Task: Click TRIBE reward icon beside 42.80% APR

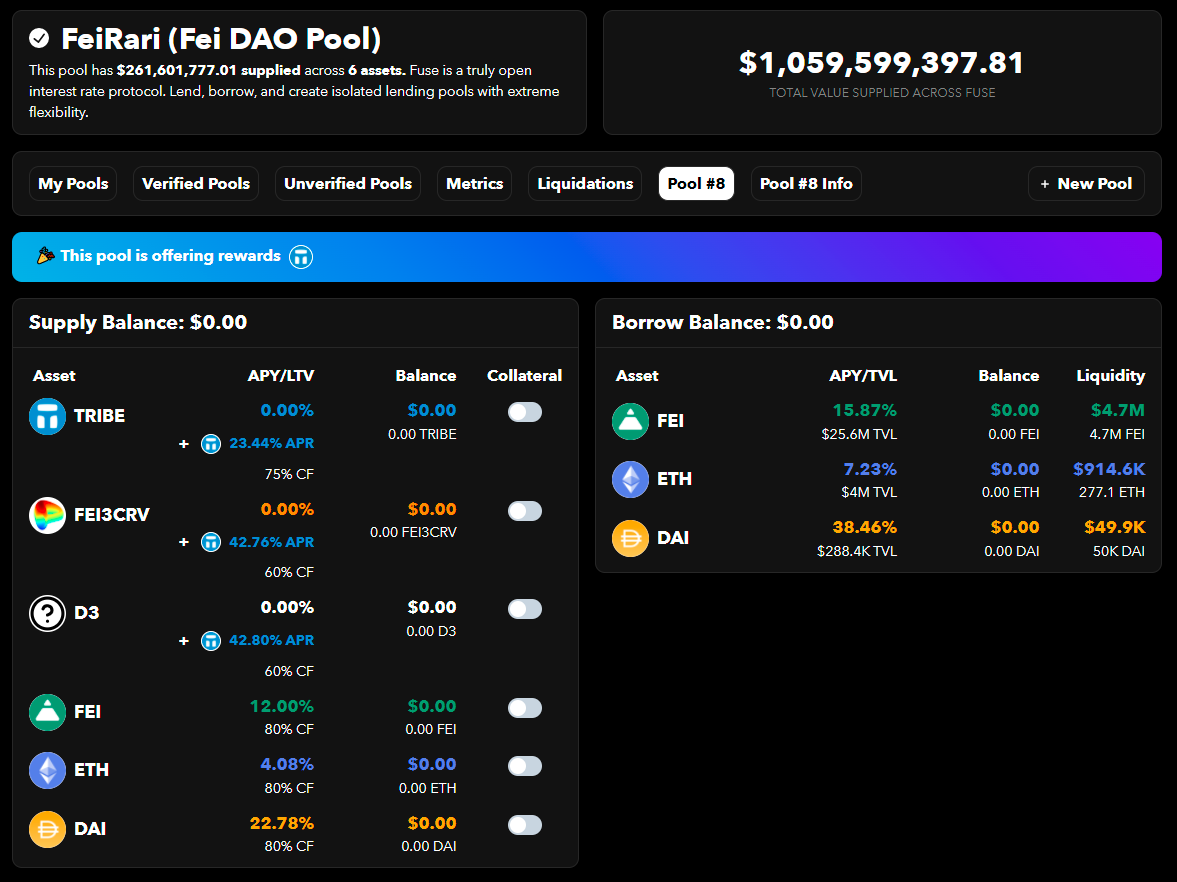Action: pos(211,641)
